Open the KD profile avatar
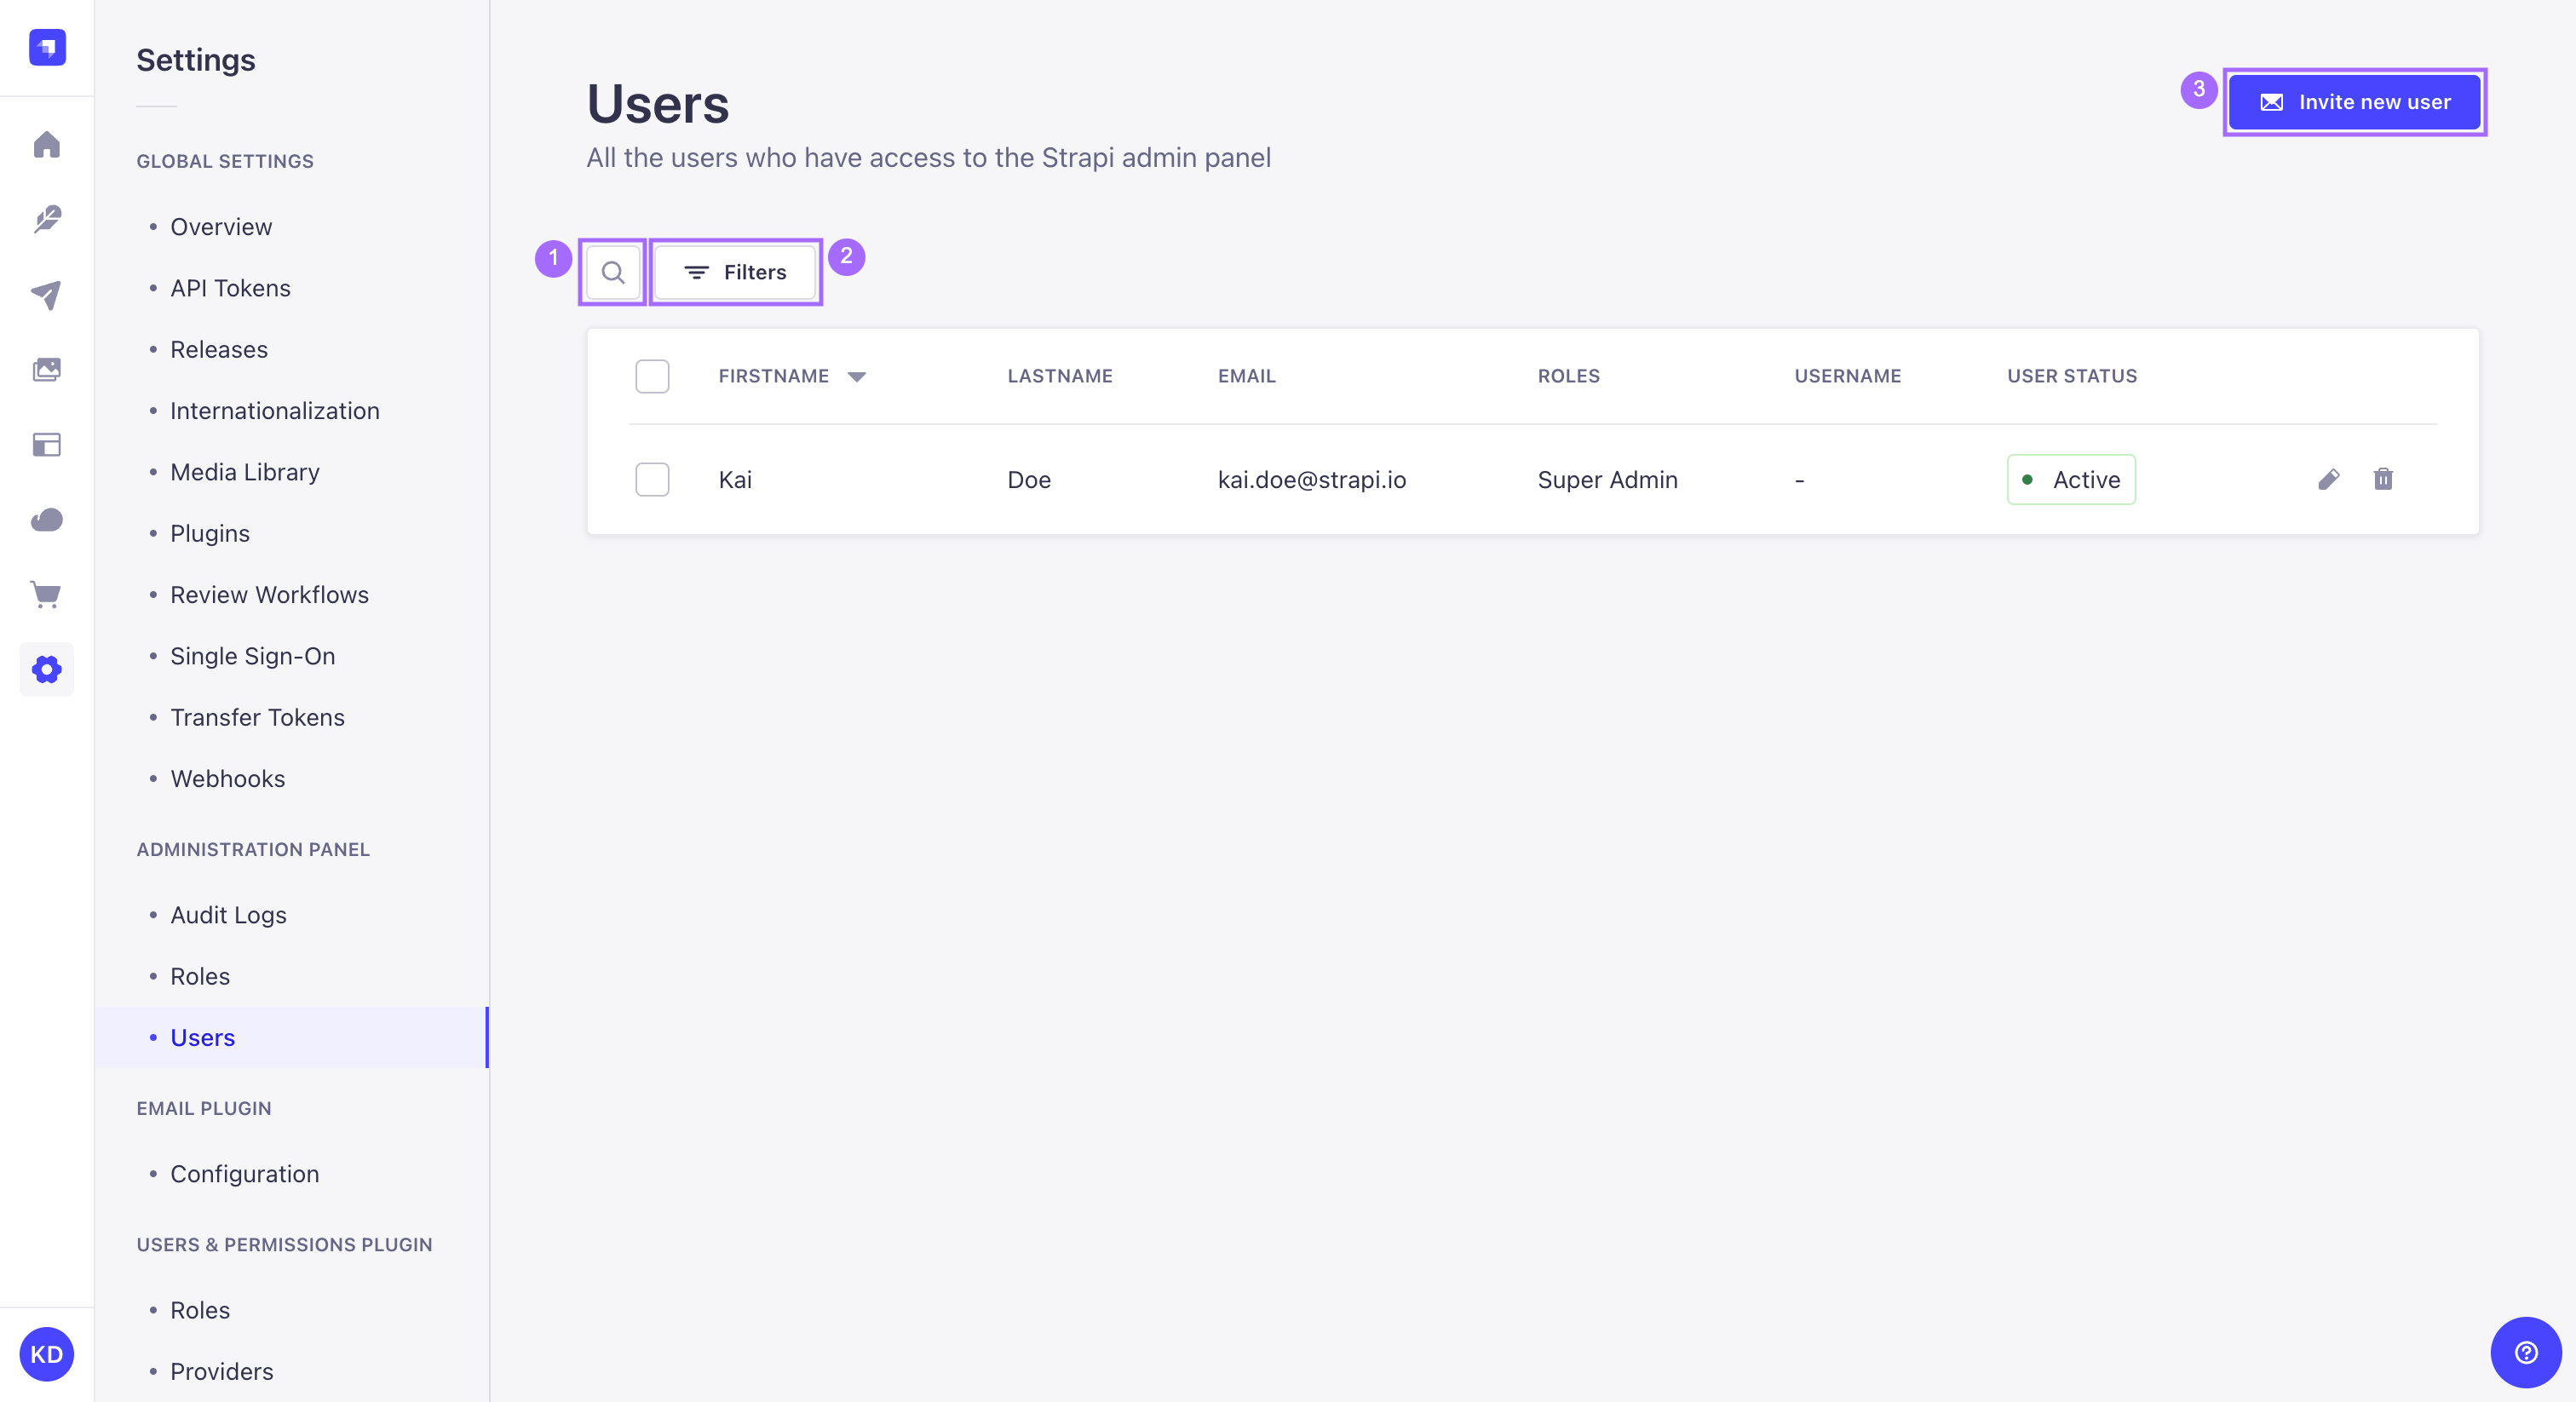 pos(47,1354)
